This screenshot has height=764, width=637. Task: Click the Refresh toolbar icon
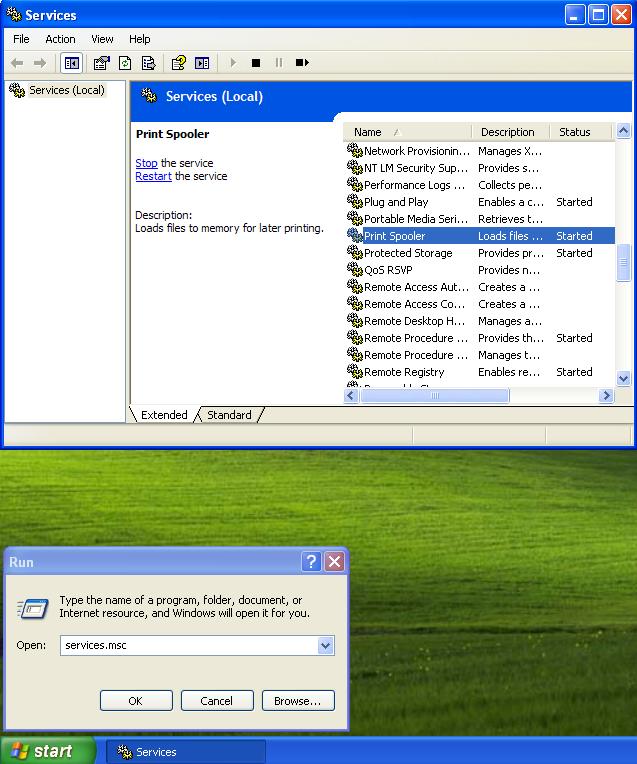(125, 63)
